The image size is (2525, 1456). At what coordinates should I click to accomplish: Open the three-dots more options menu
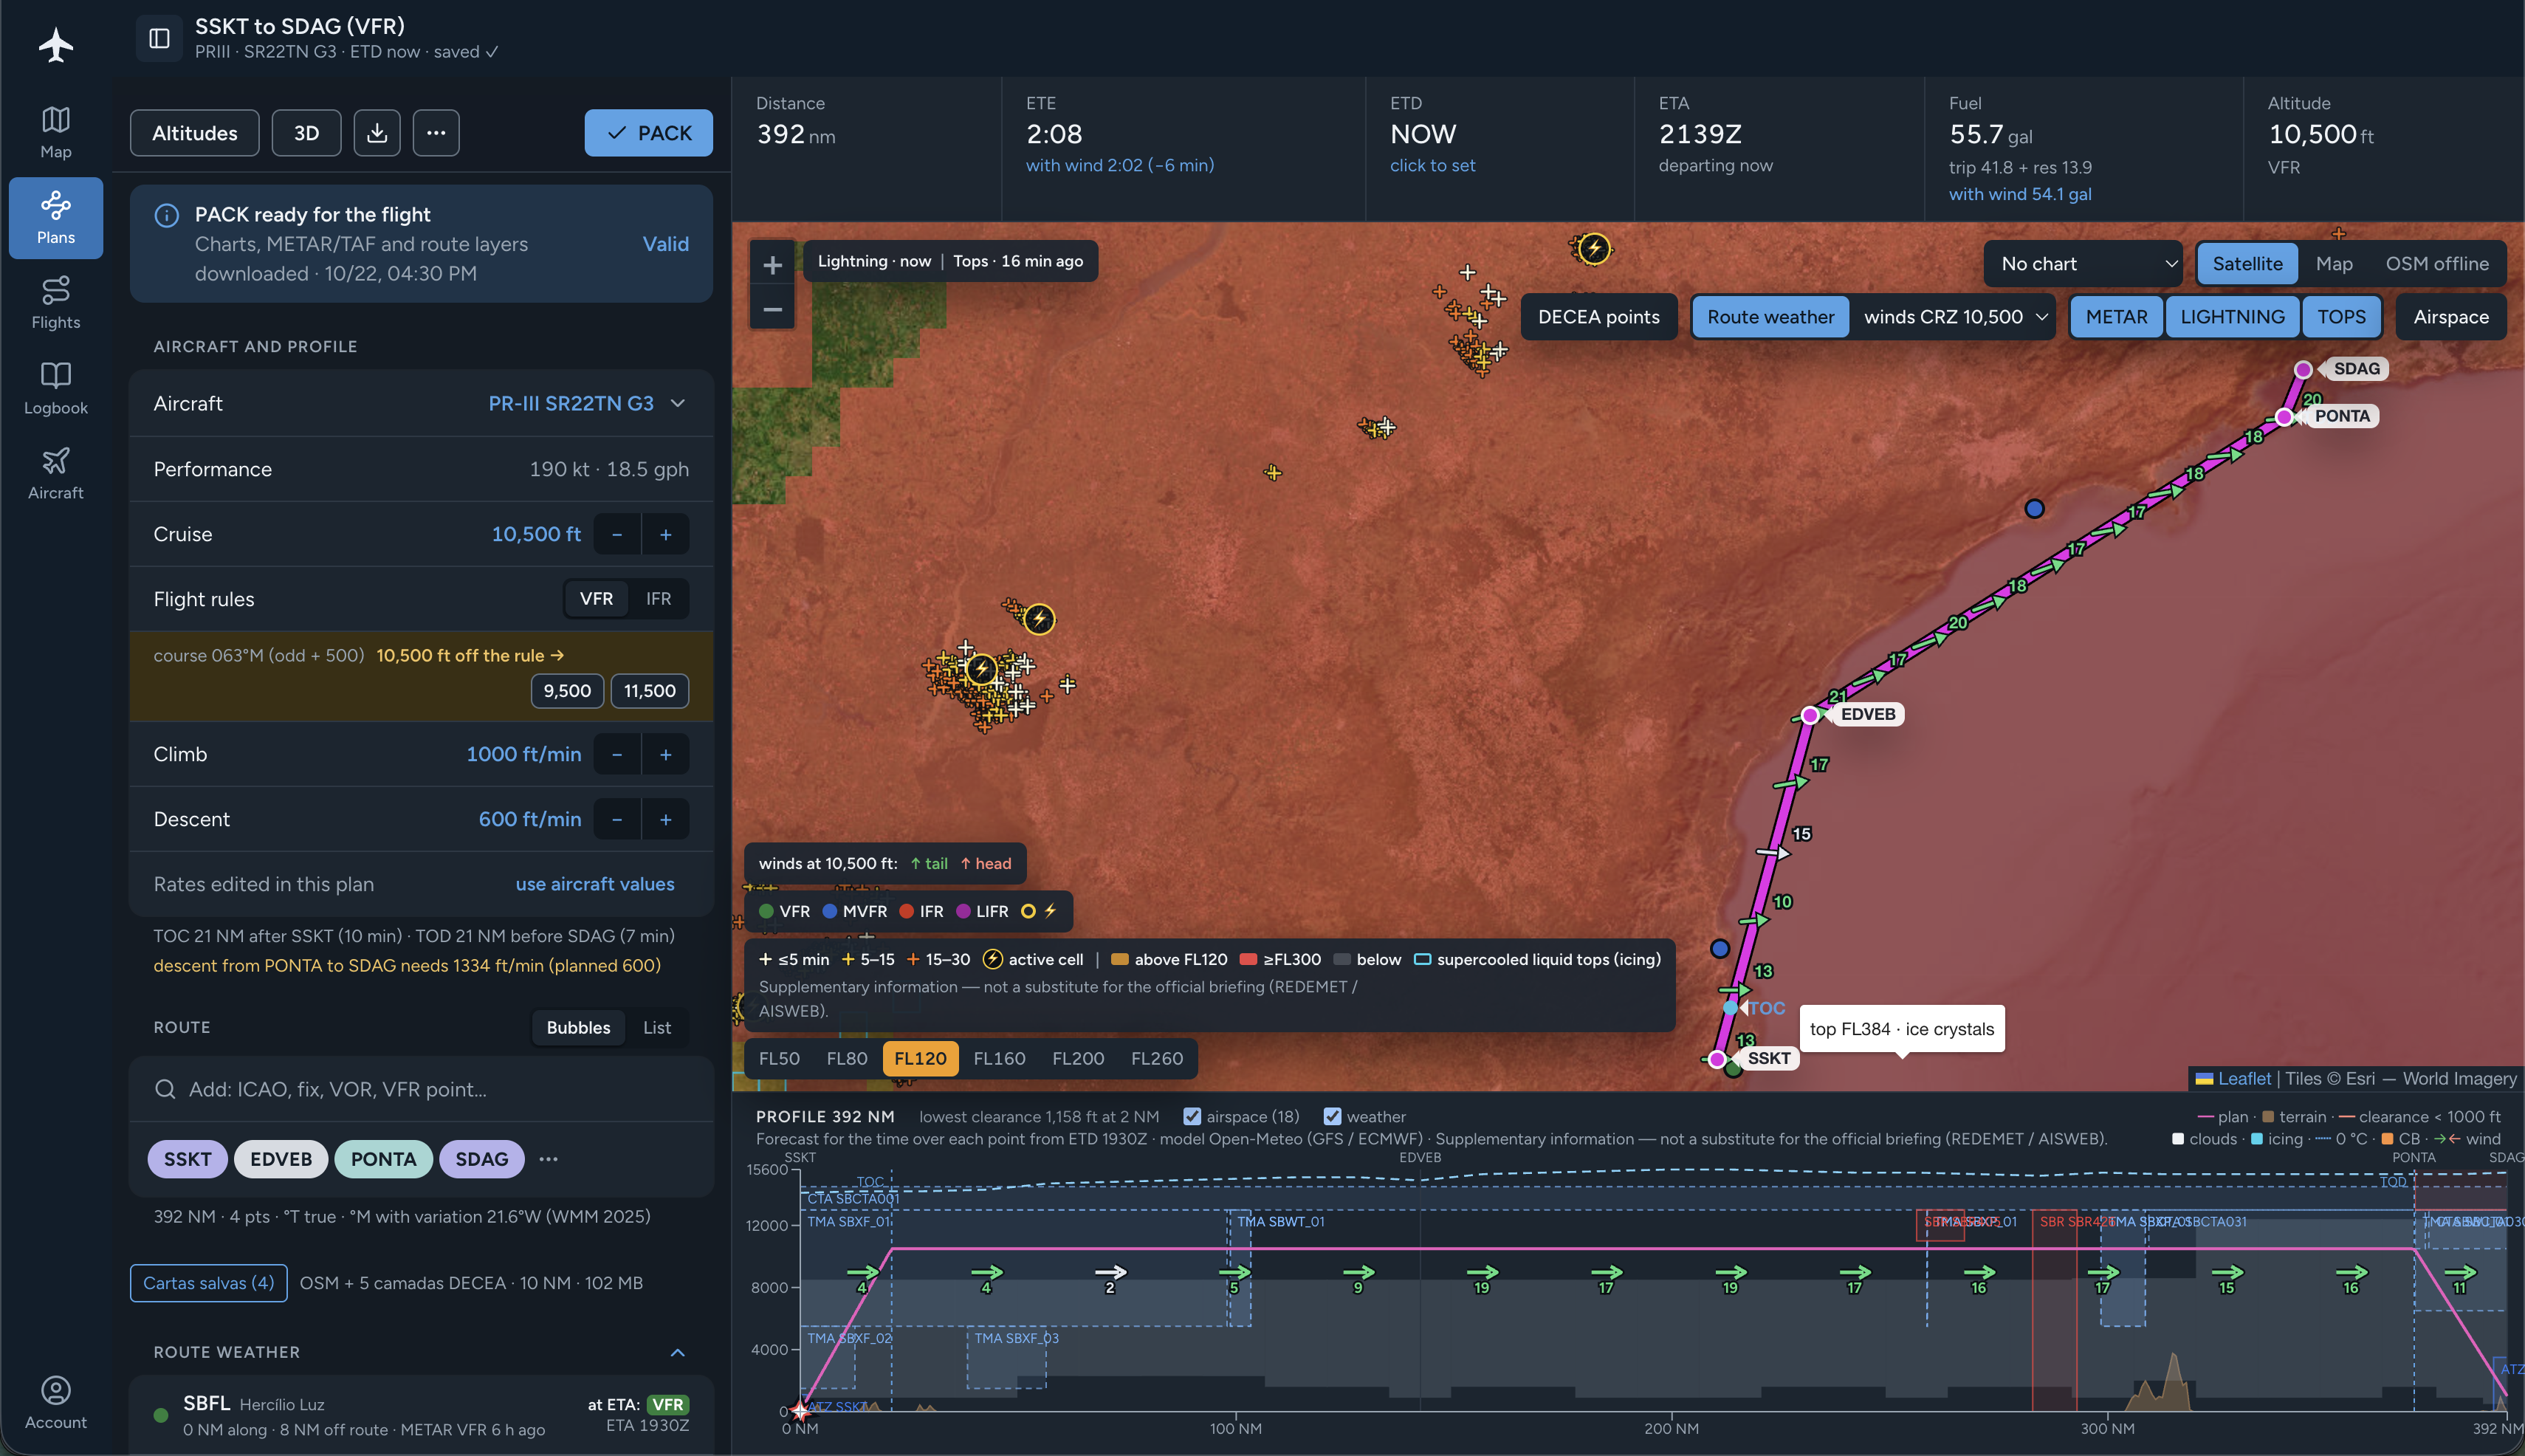tap(436, 133)
